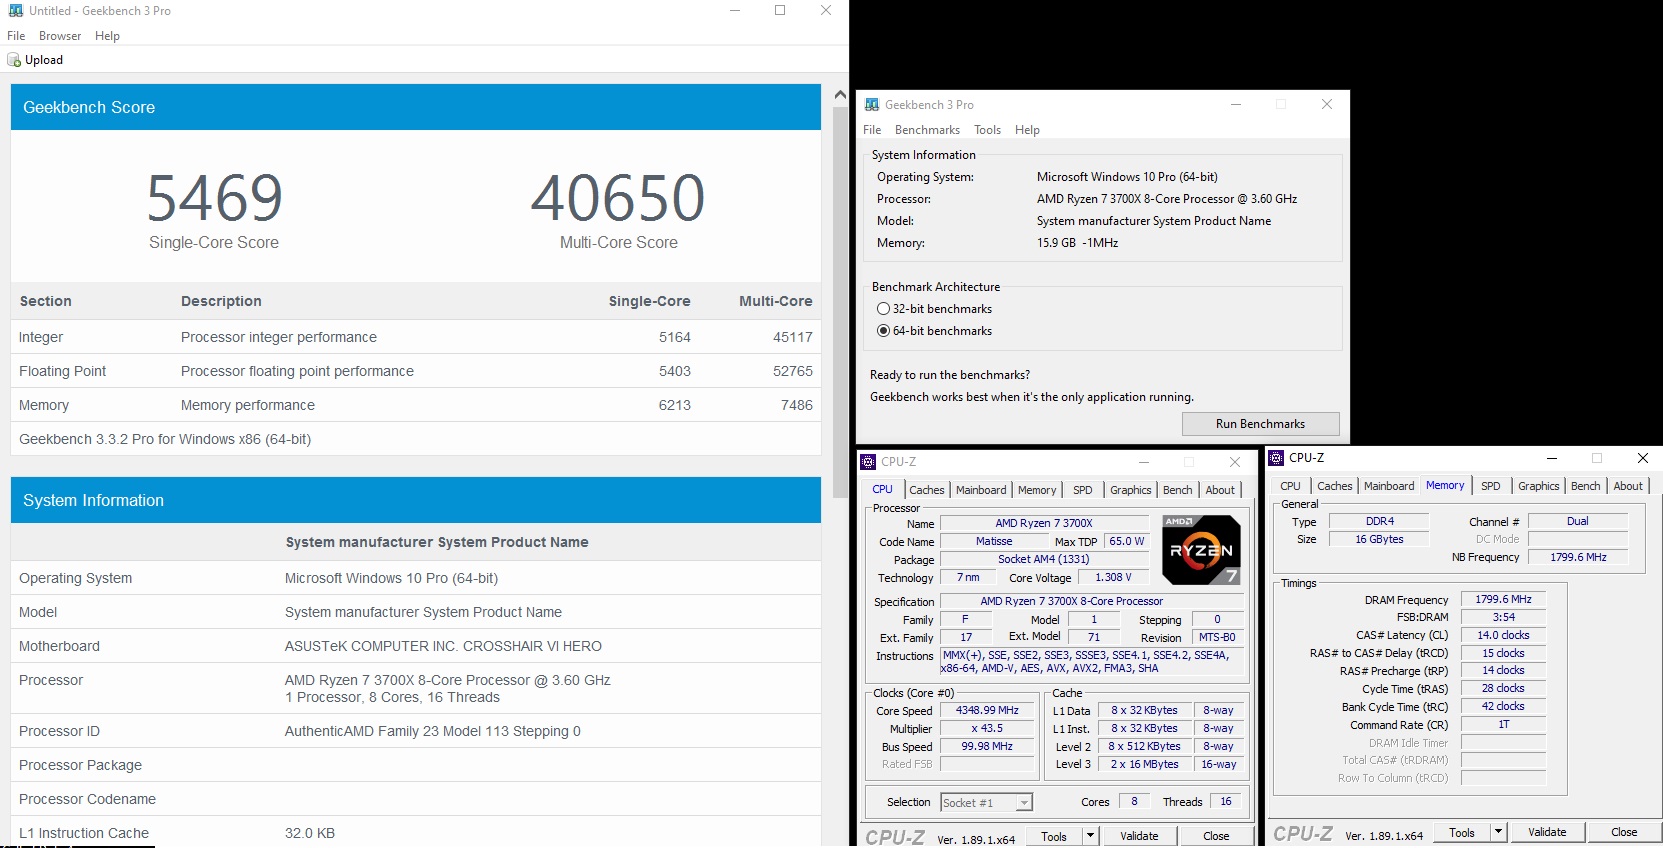Click the Single-Core Score 5469

pyautogui.click(x=215, y=198)
